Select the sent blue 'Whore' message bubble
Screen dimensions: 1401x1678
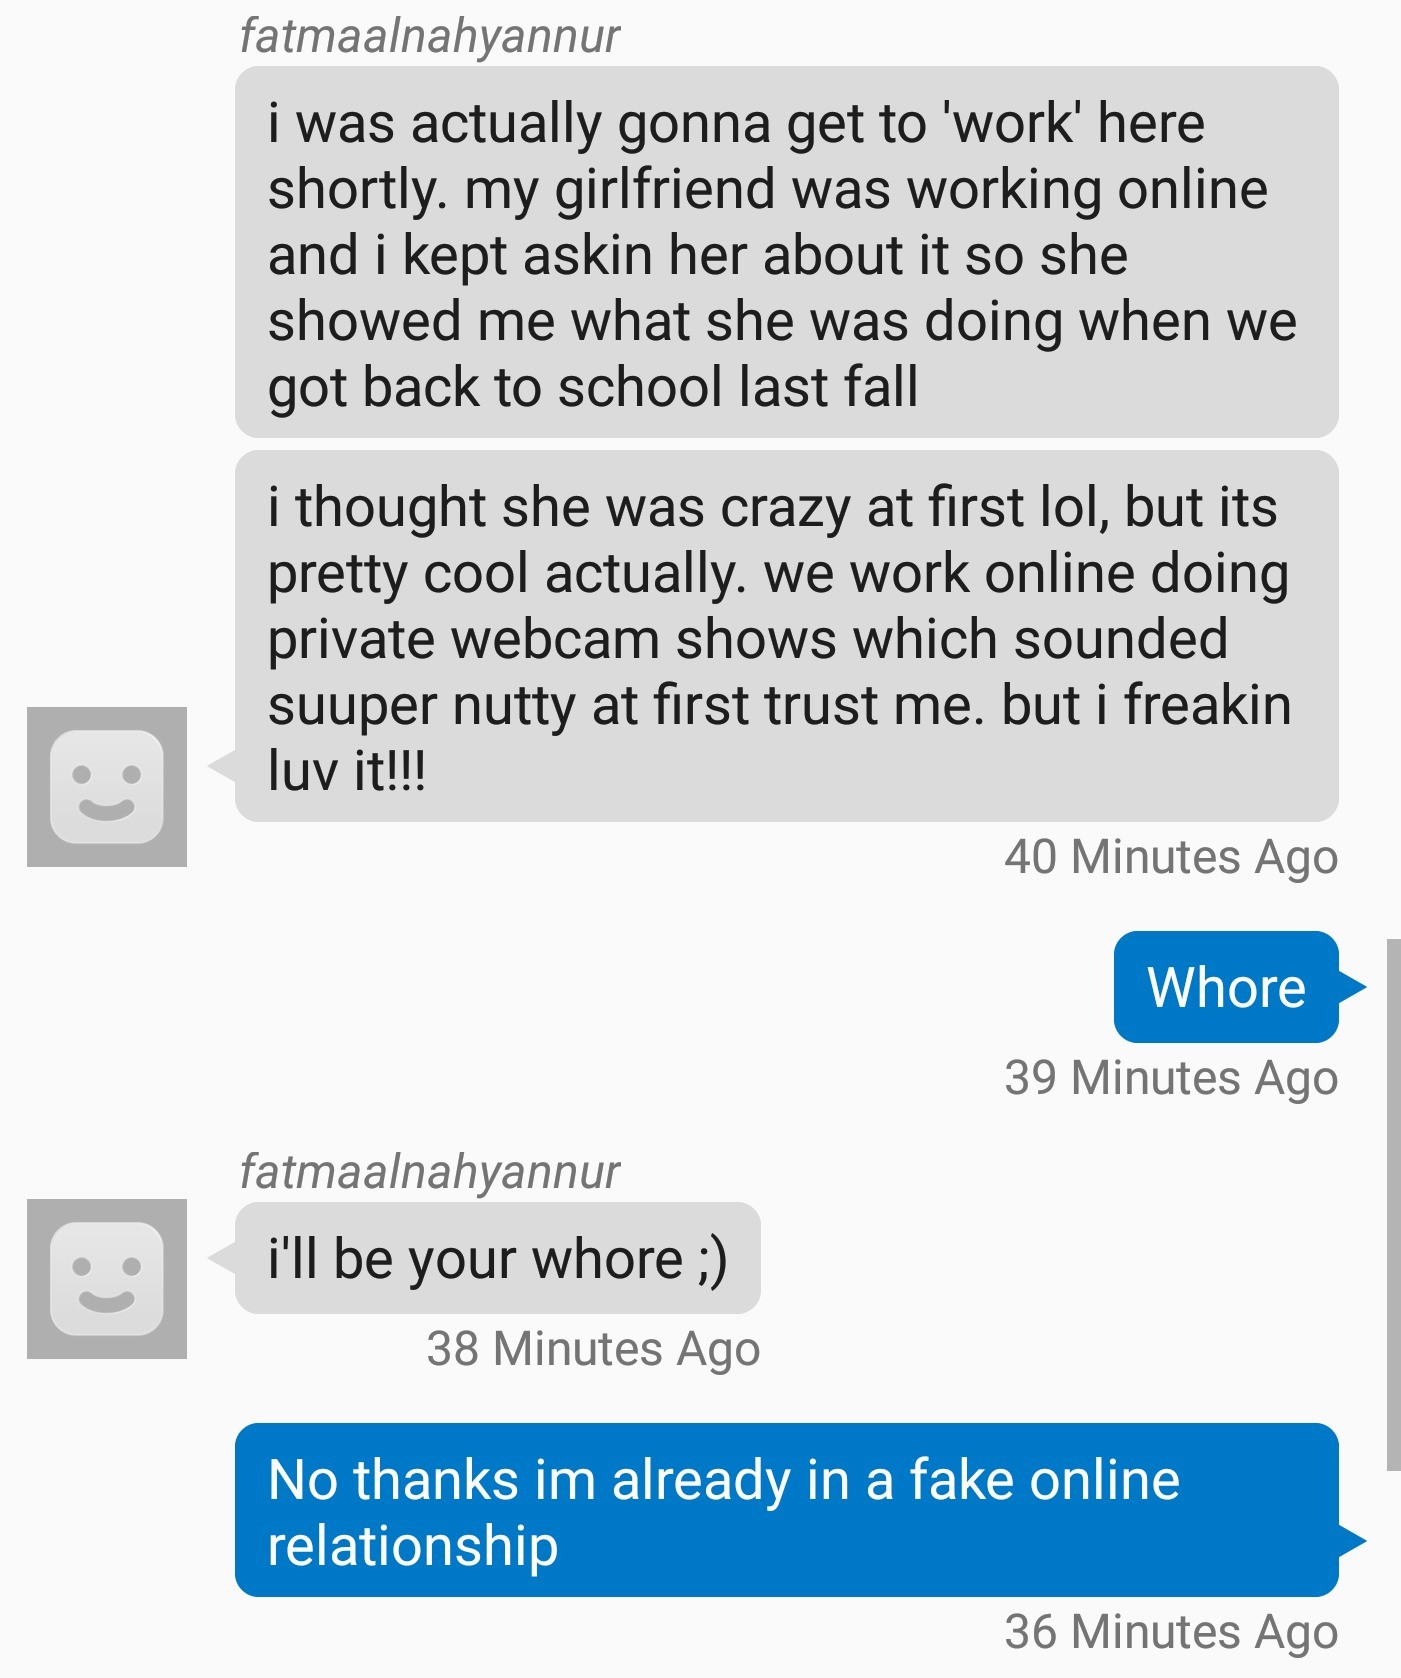pos(1226,987)
